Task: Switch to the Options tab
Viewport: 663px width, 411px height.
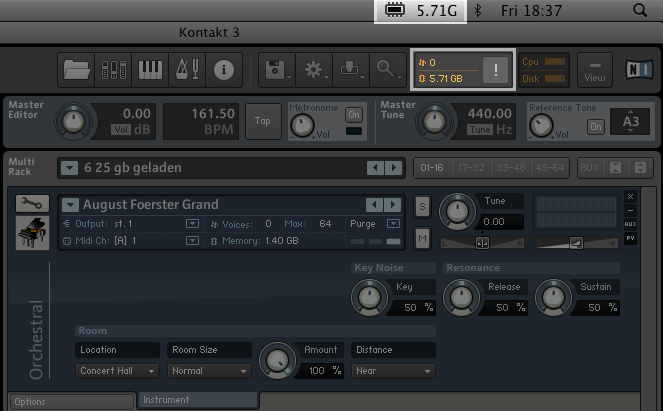Action: point(71,402)
